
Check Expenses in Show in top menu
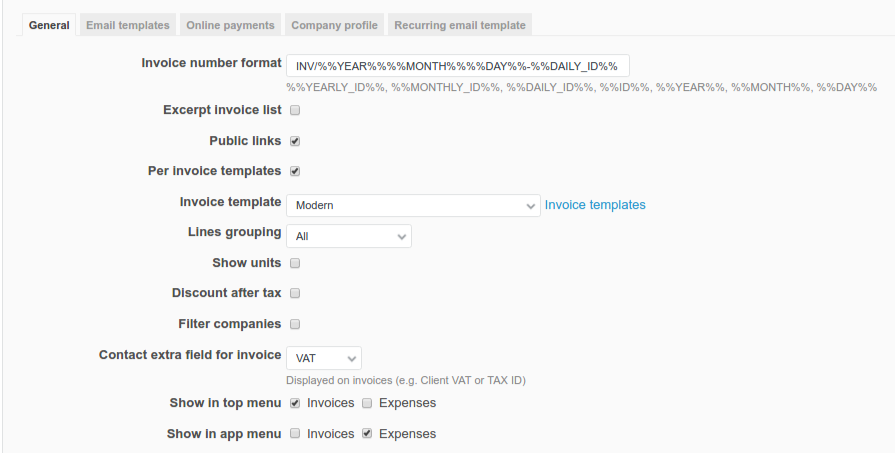coord(367,404)
